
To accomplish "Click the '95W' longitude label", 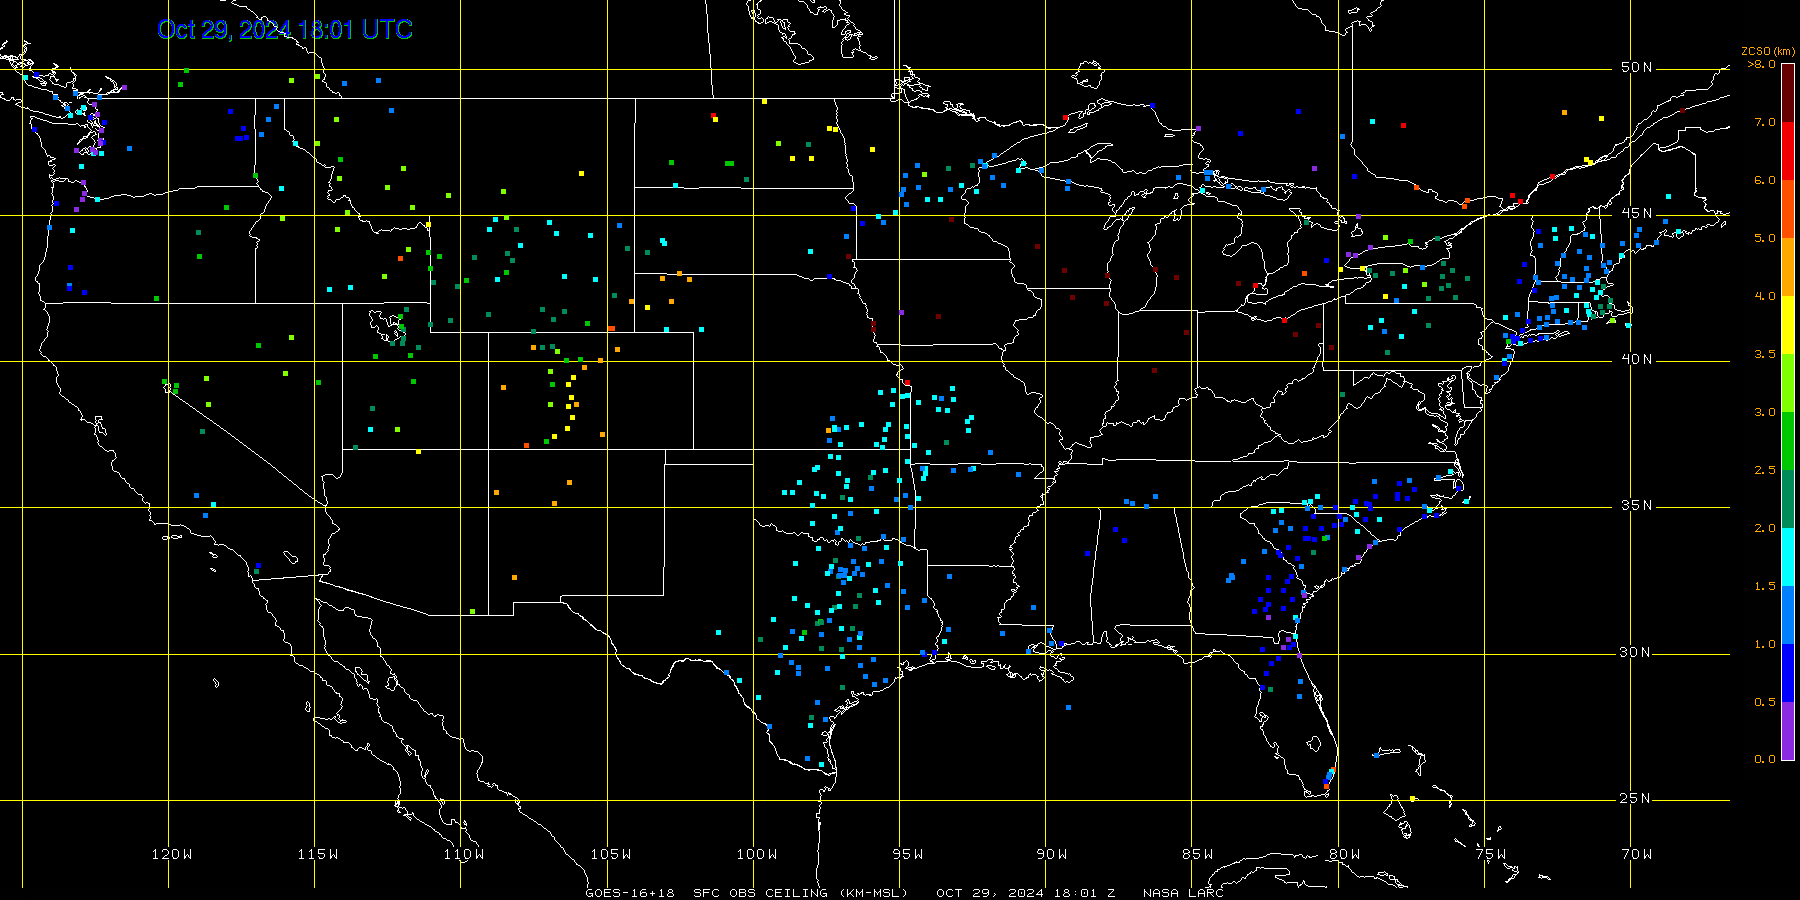I will click(x=908, y=854).
